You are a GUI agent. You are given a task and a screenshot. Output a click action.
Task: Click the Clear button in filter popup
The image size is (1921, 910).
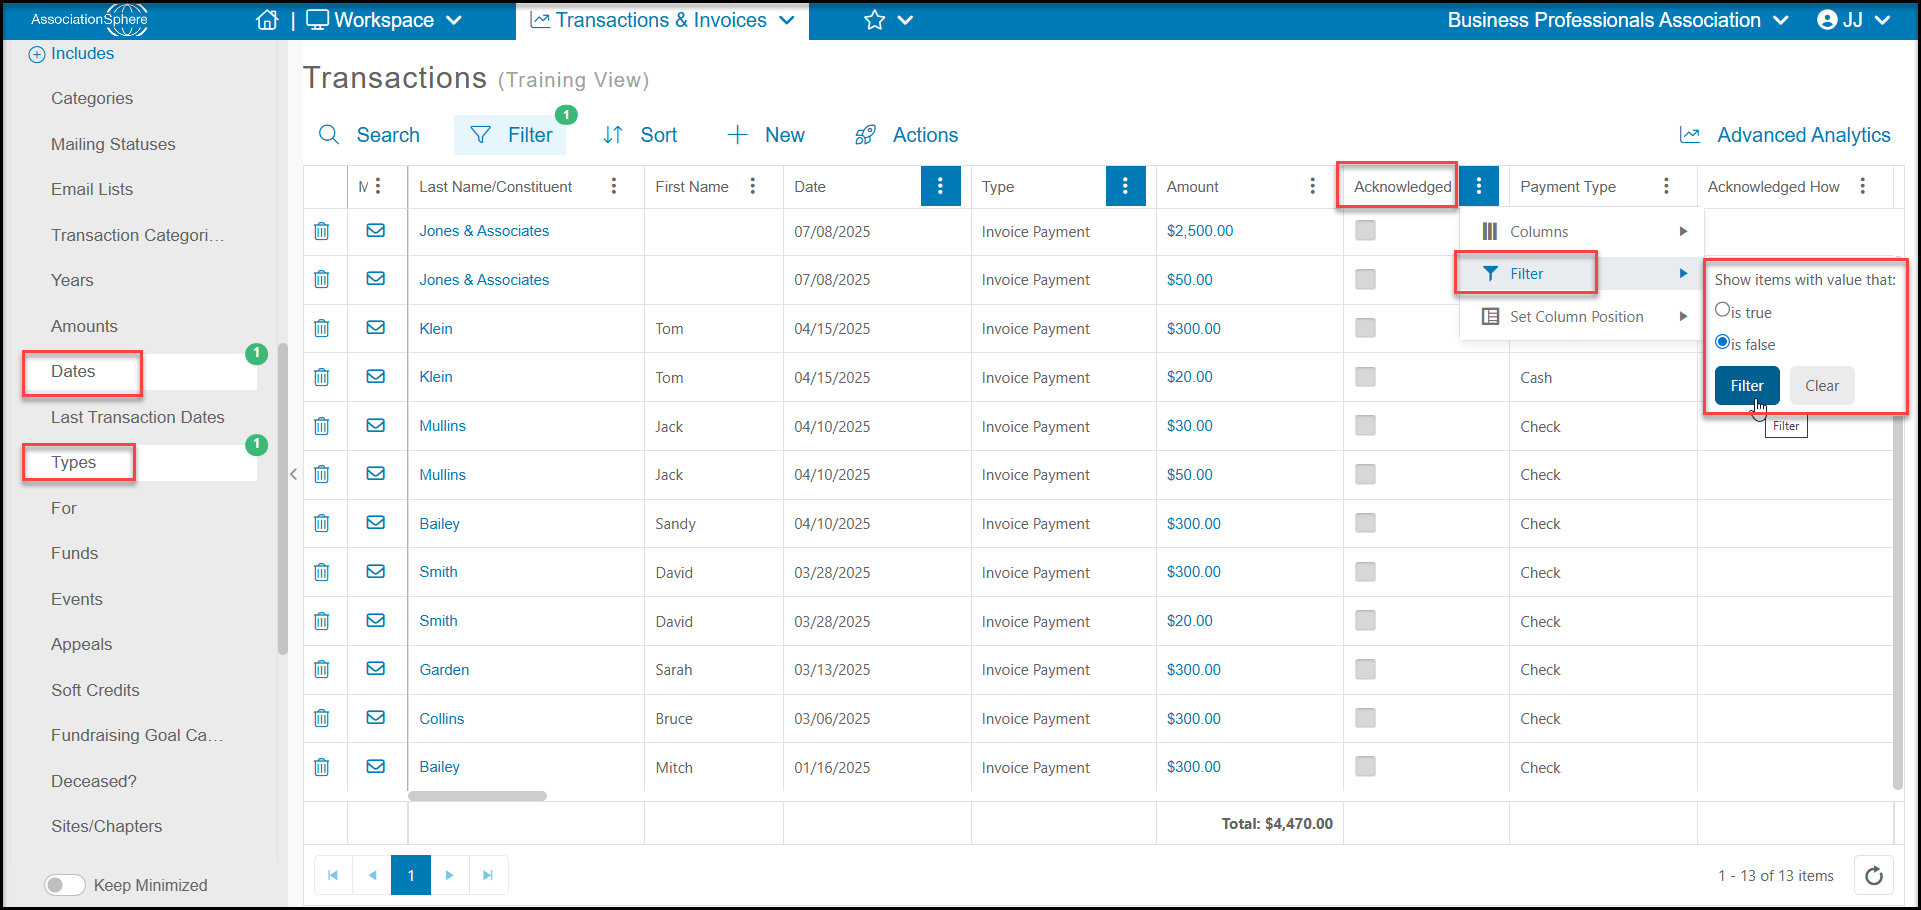tap(1822, 386)
